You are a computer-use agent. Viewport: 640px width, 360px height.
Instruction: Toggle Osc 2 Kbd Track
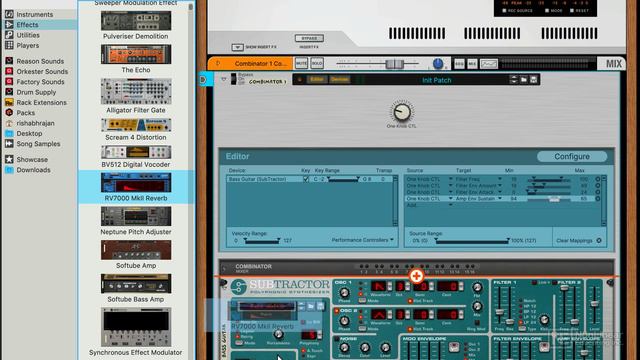tap(410, 329)
